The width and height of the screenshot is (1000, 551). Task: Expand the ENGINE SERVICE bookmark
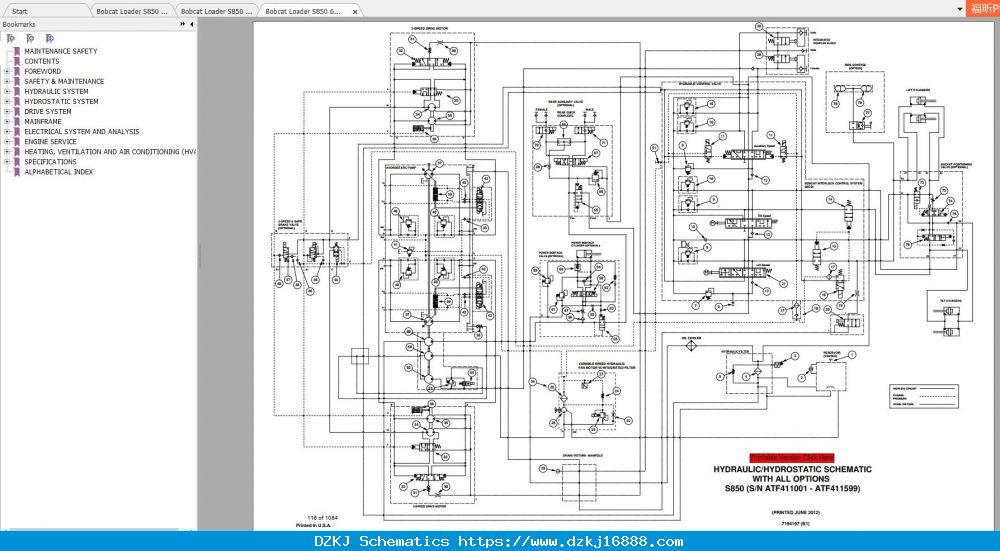click(7, 142)
